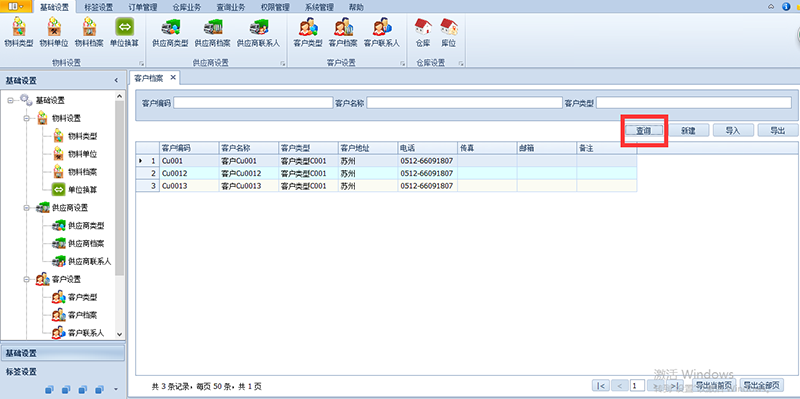Open 客户类型 from the ribbon toolbar
800x399 pixels.
click(x=308, y=32)
